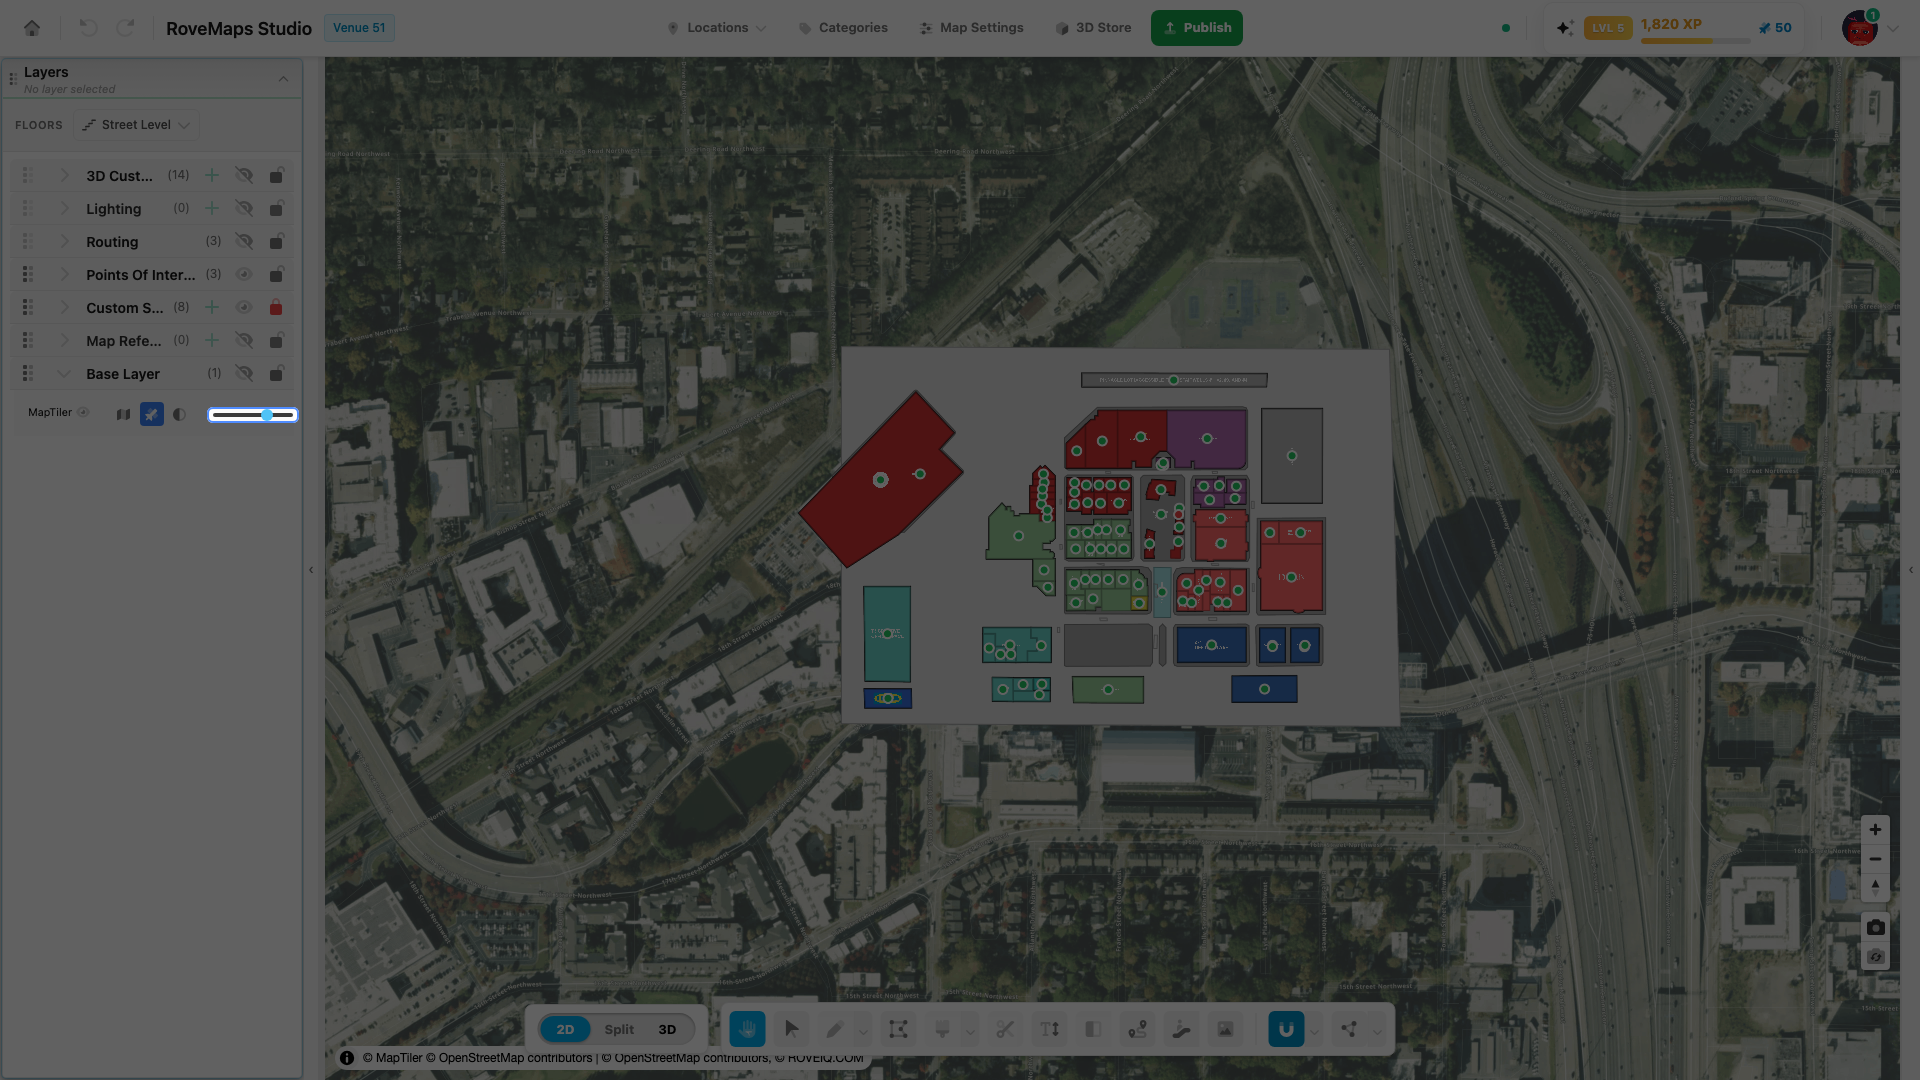Switch to 2D view
The height and width of the screenshot is (1080, 1920).
[x=565, y=1029]
